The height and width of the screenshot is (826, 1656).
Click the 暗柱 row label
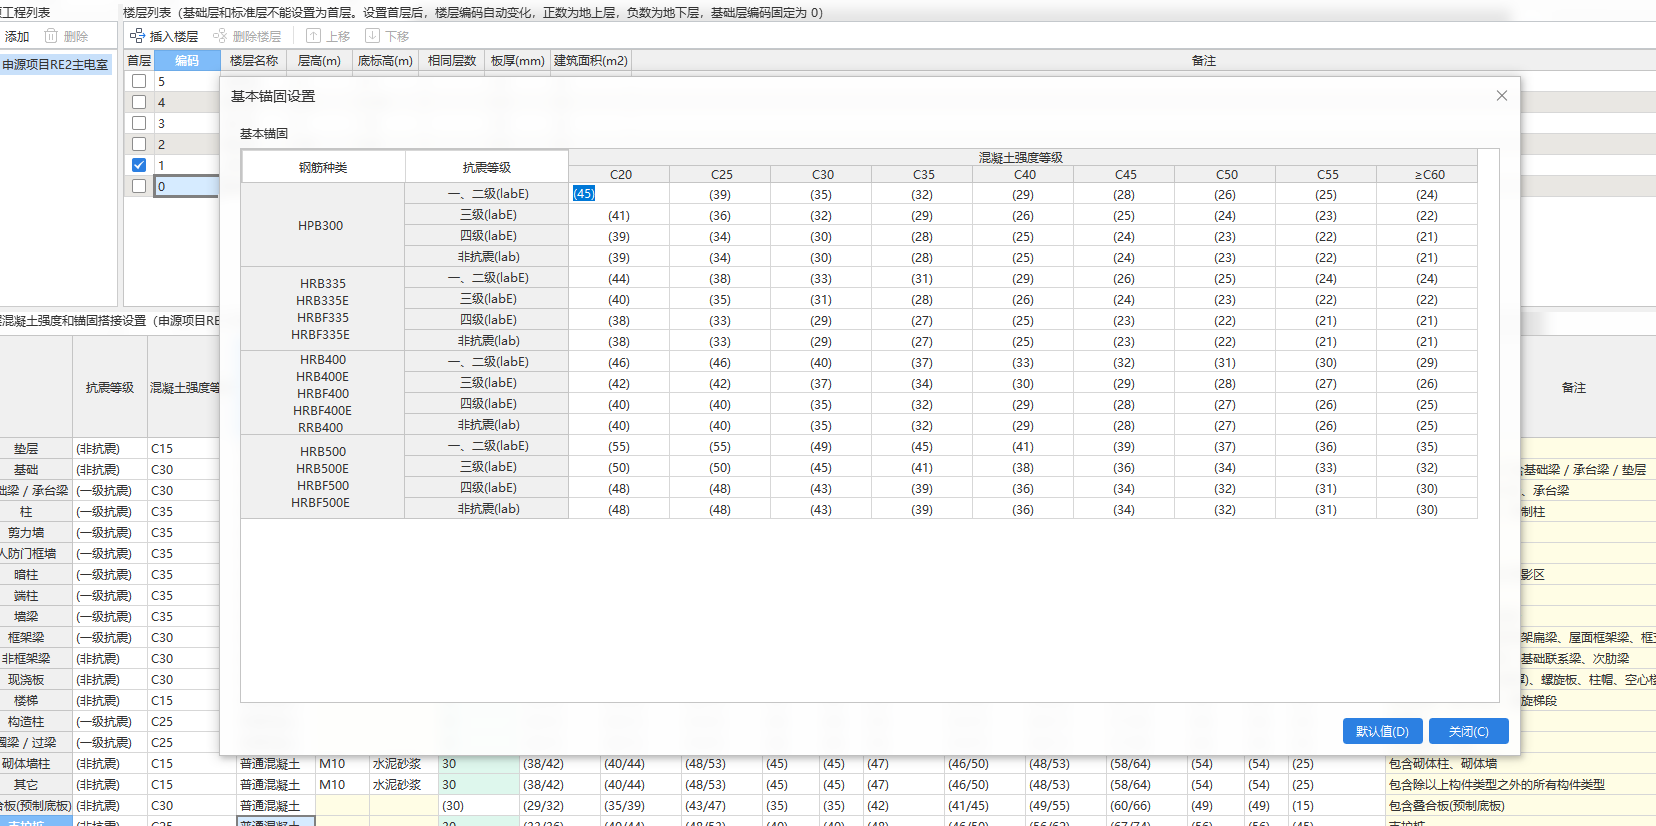[26, 575]
